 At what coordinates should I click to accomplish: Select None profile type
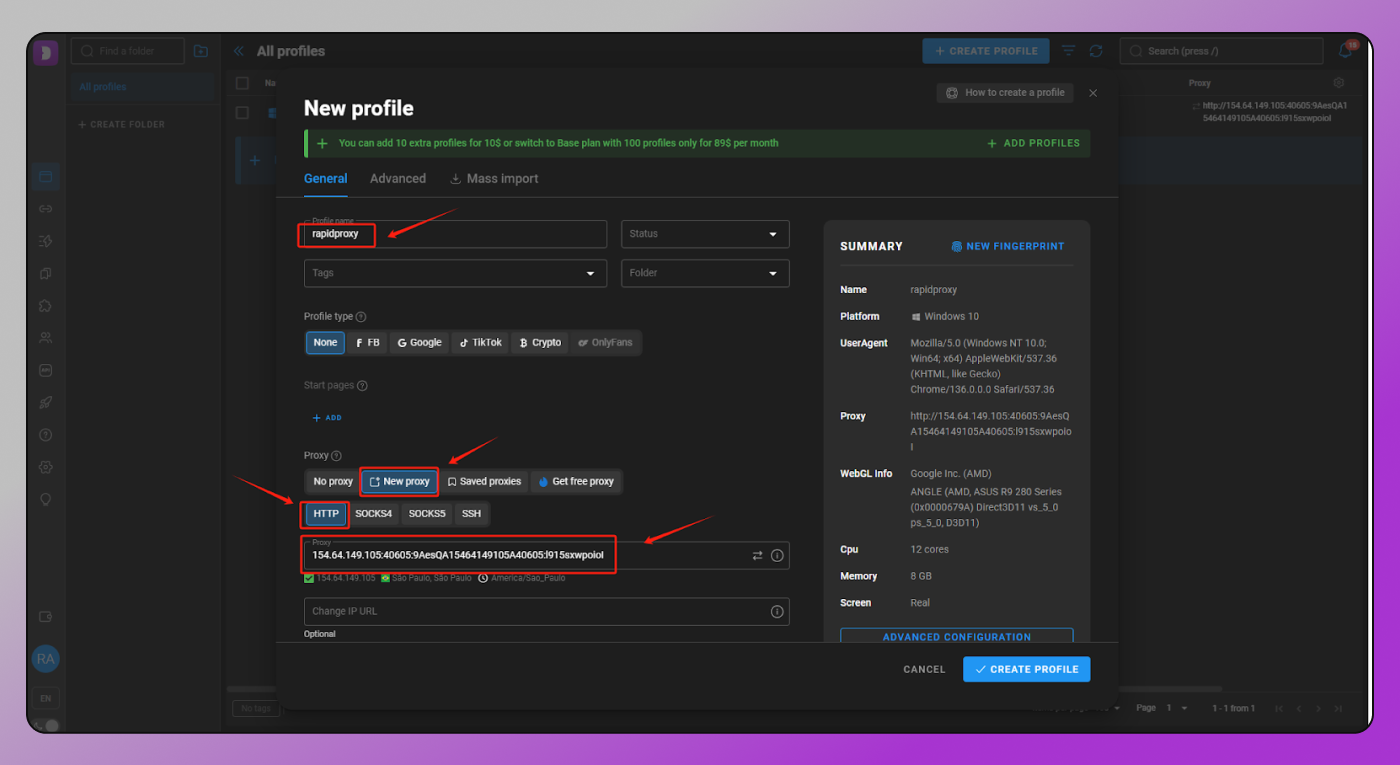pyautogui.click(x=325, y=342)
